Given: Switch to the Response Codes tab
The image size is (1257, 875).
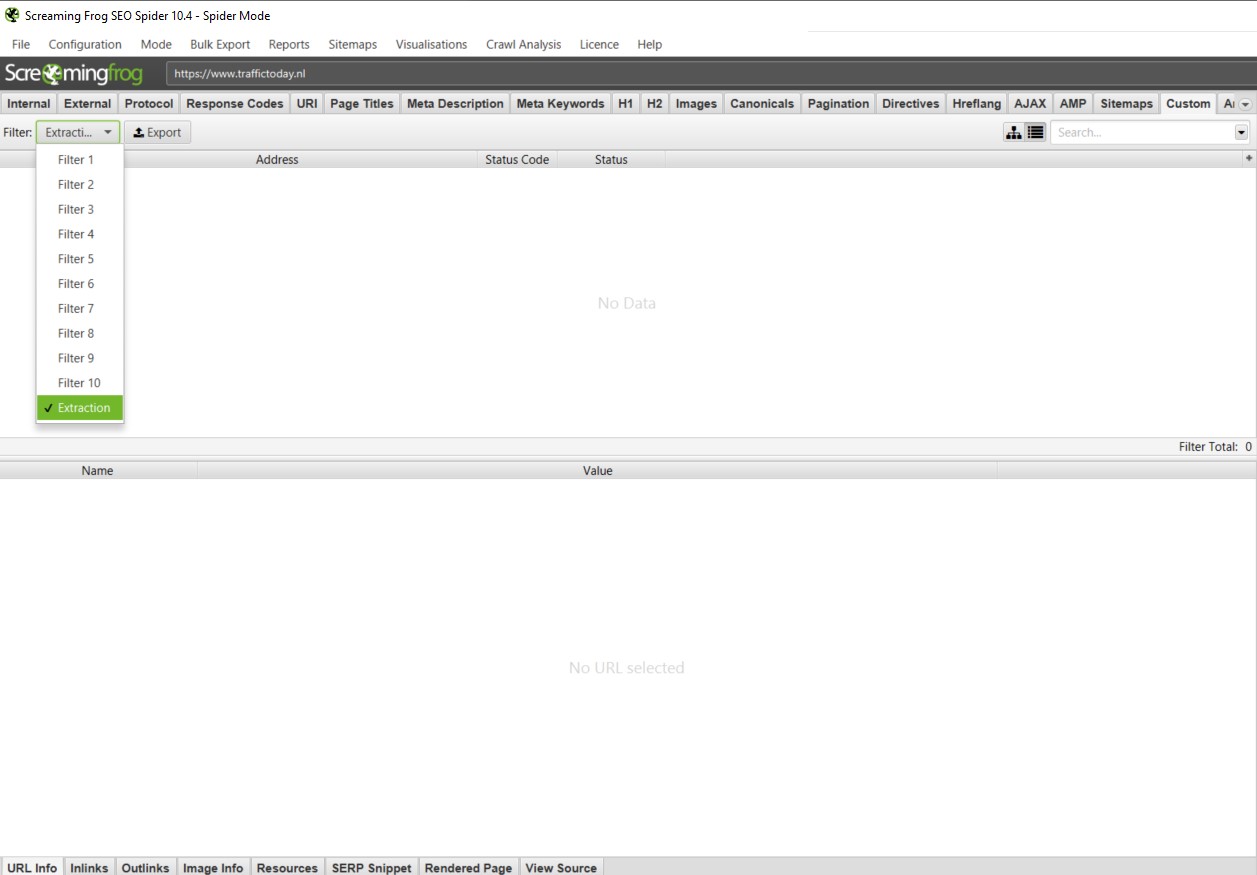Looking at the screenshot, I should pyautogui.click(x=235, y=104).
